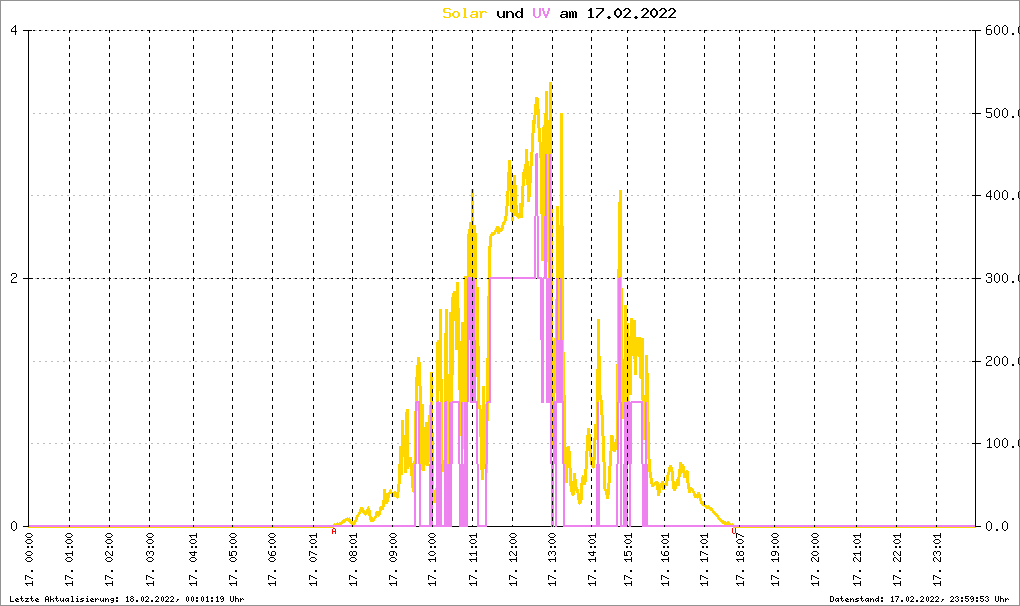Click time label '17. 13:00'
The image size is (1020, 606).
552,560
